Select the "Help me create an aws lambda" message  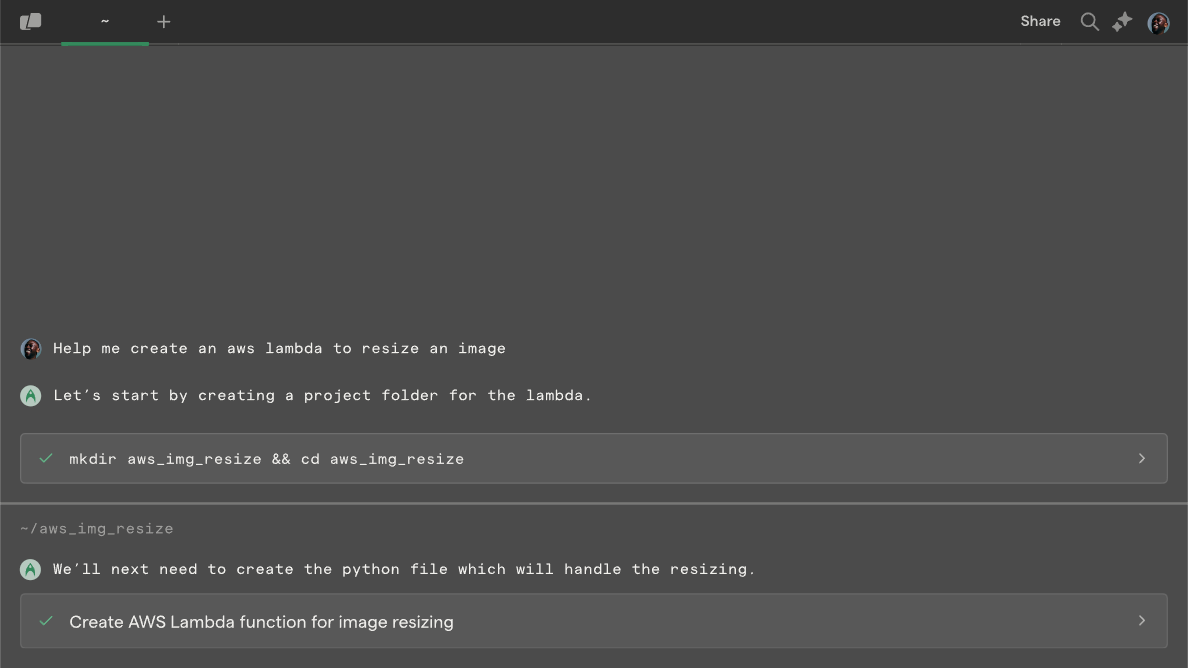coord(279,348)
